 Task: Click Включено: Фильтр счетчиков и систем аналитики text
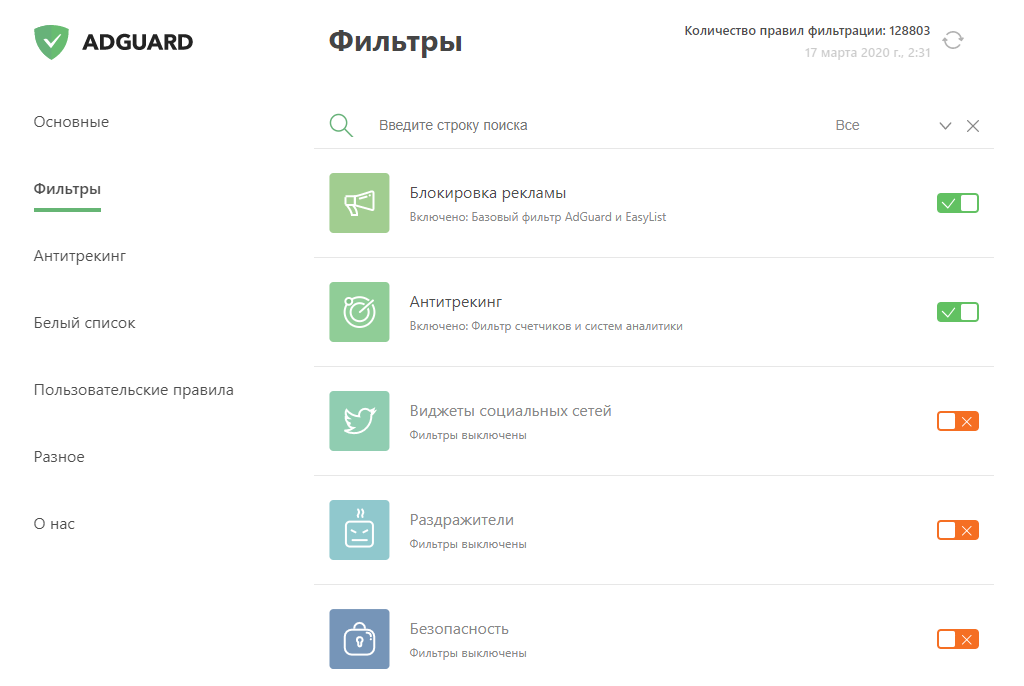pyautogui.click(x=546, y=326)
